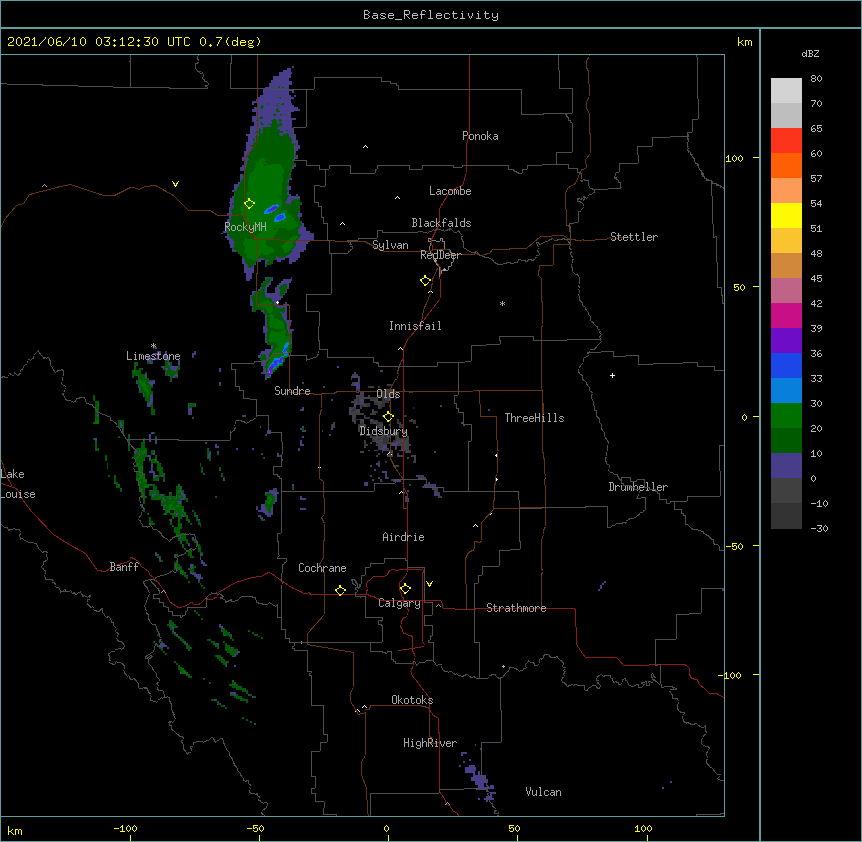862x842 pixels.
Task: Click the HighRiver label
Action: coord(430,743)
